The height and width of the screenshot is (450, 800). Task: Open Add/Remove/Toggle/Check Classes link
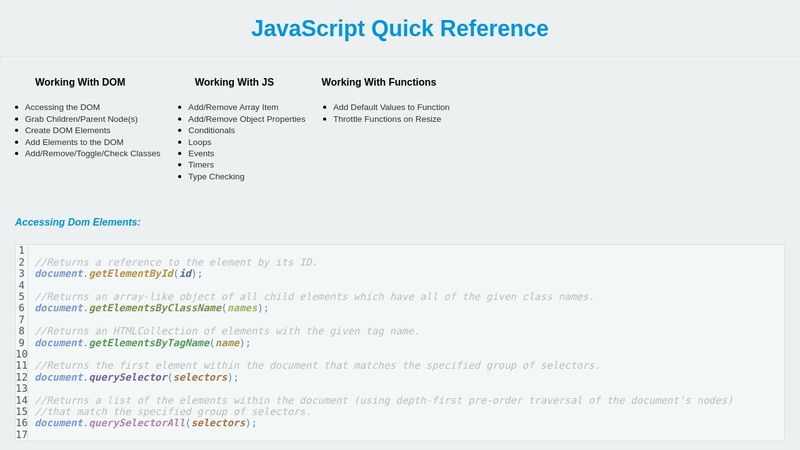coord(92,154)
